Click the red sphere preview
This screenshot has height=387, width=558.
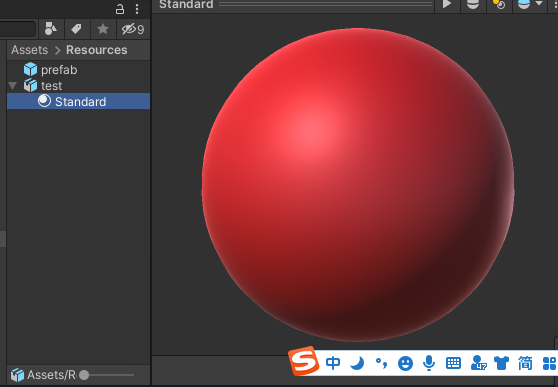(358, 185)
